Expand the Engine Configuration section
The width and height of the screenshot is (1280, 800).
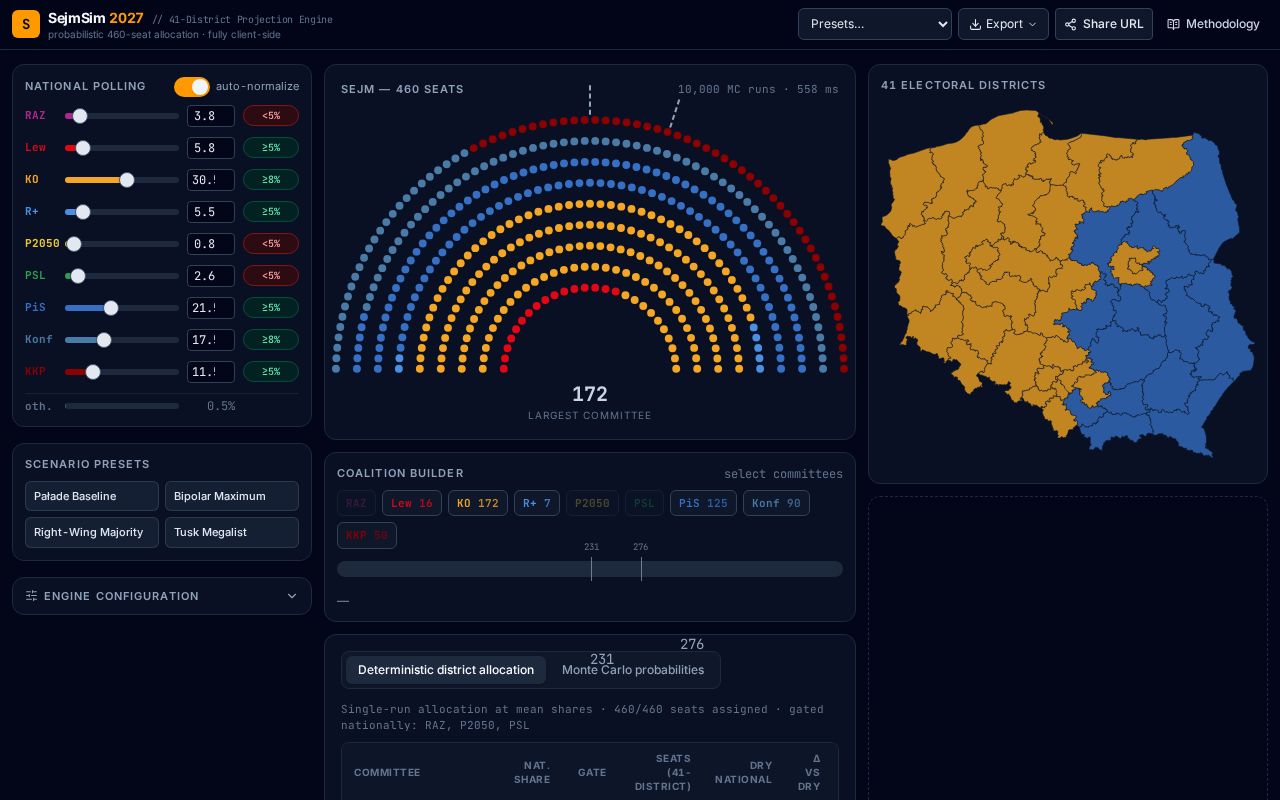coord(162,596)
